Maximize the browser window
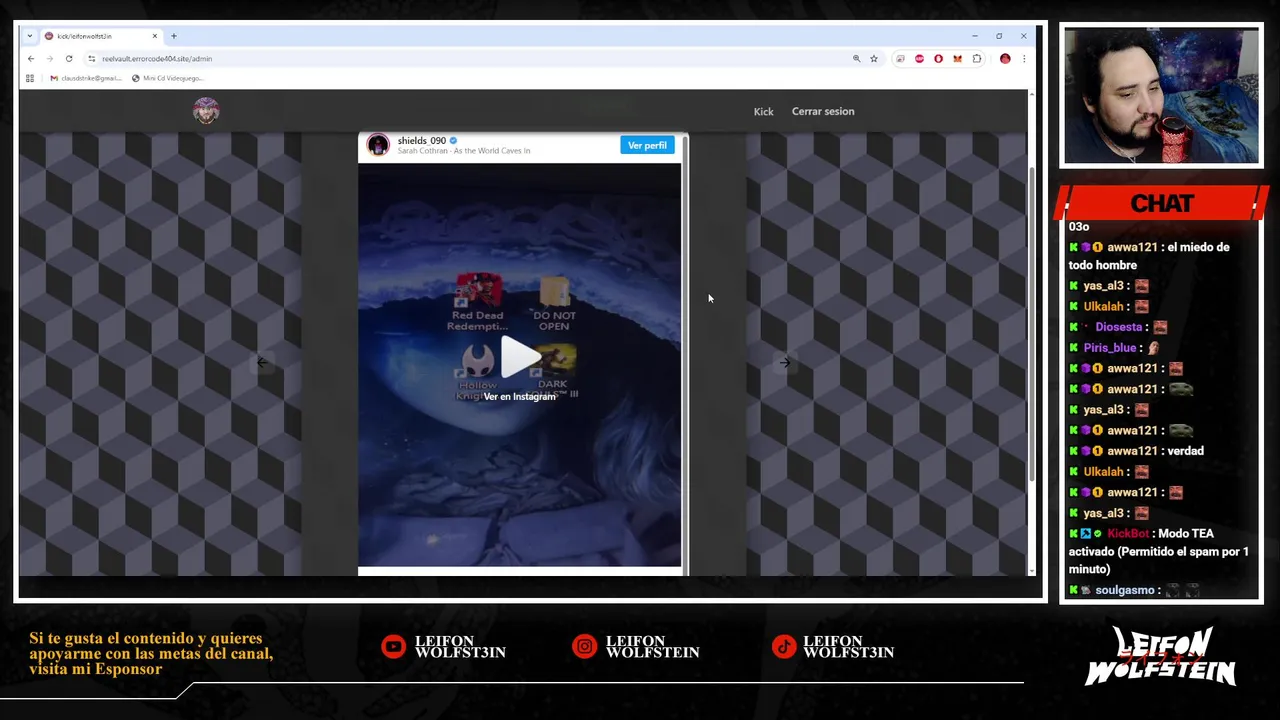 (x=998, y=36)
